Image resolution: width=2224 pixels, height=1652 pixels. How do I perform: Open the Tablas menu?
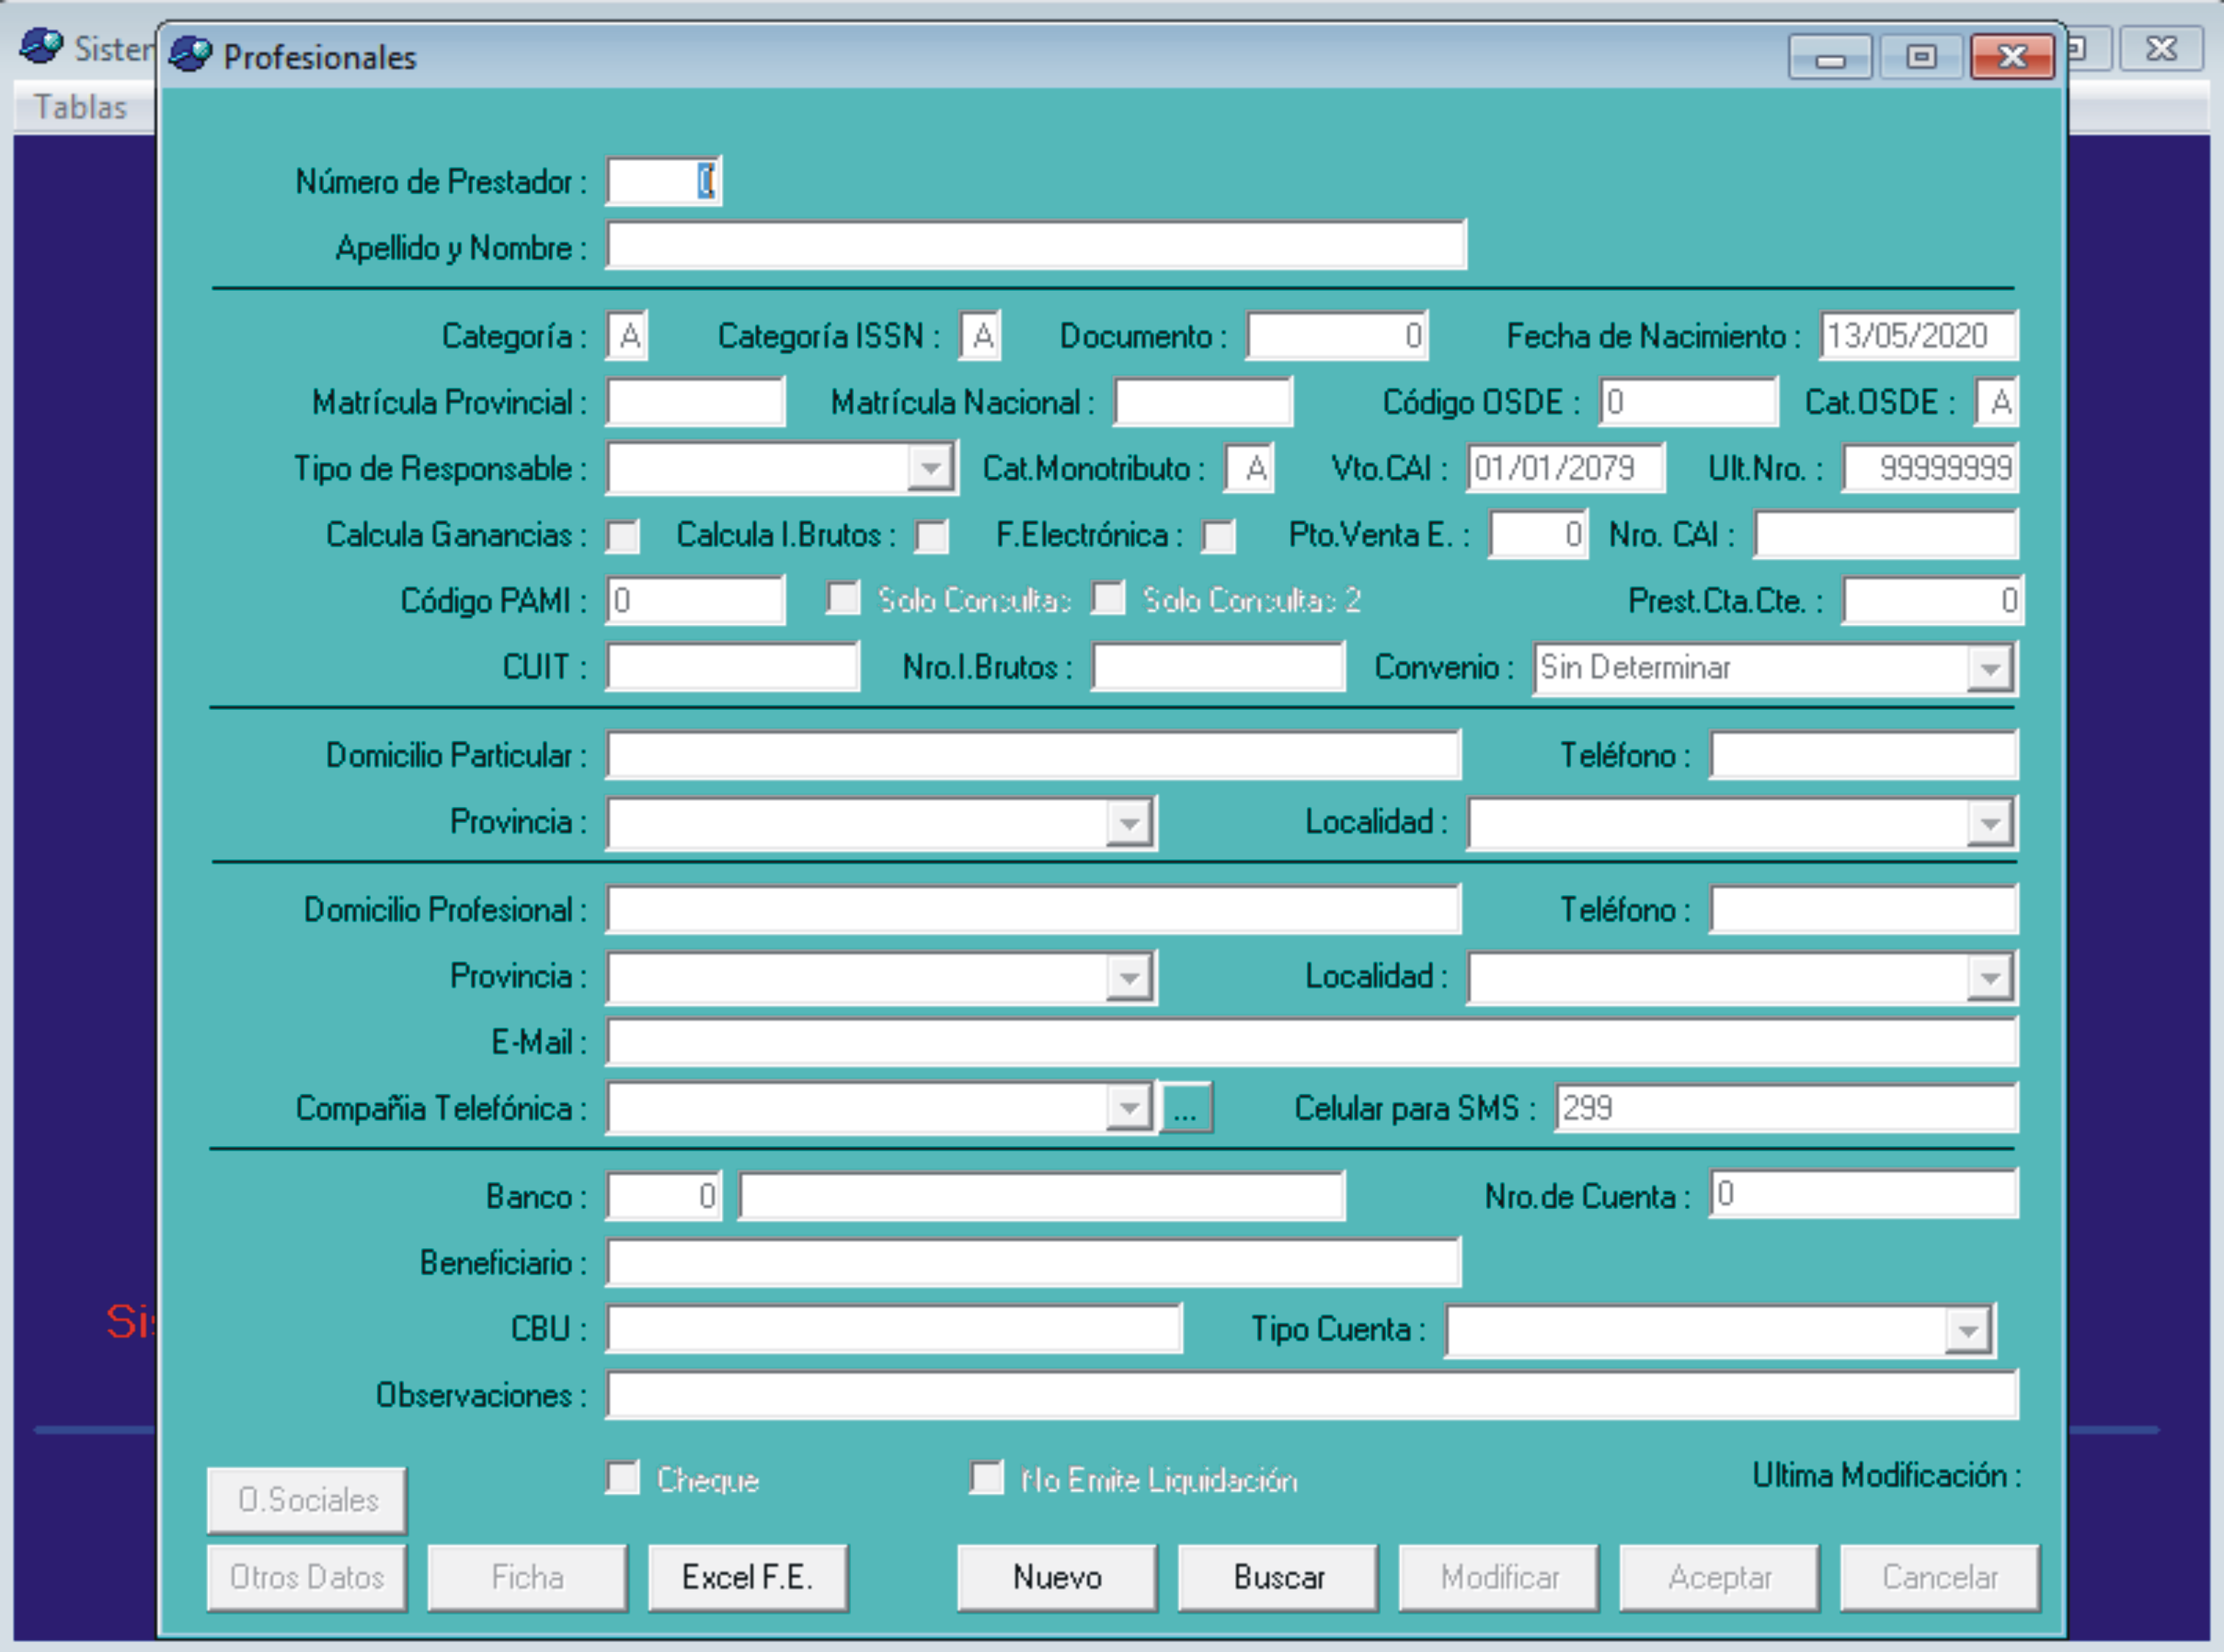pyautogui.click(x=81, y=107)
